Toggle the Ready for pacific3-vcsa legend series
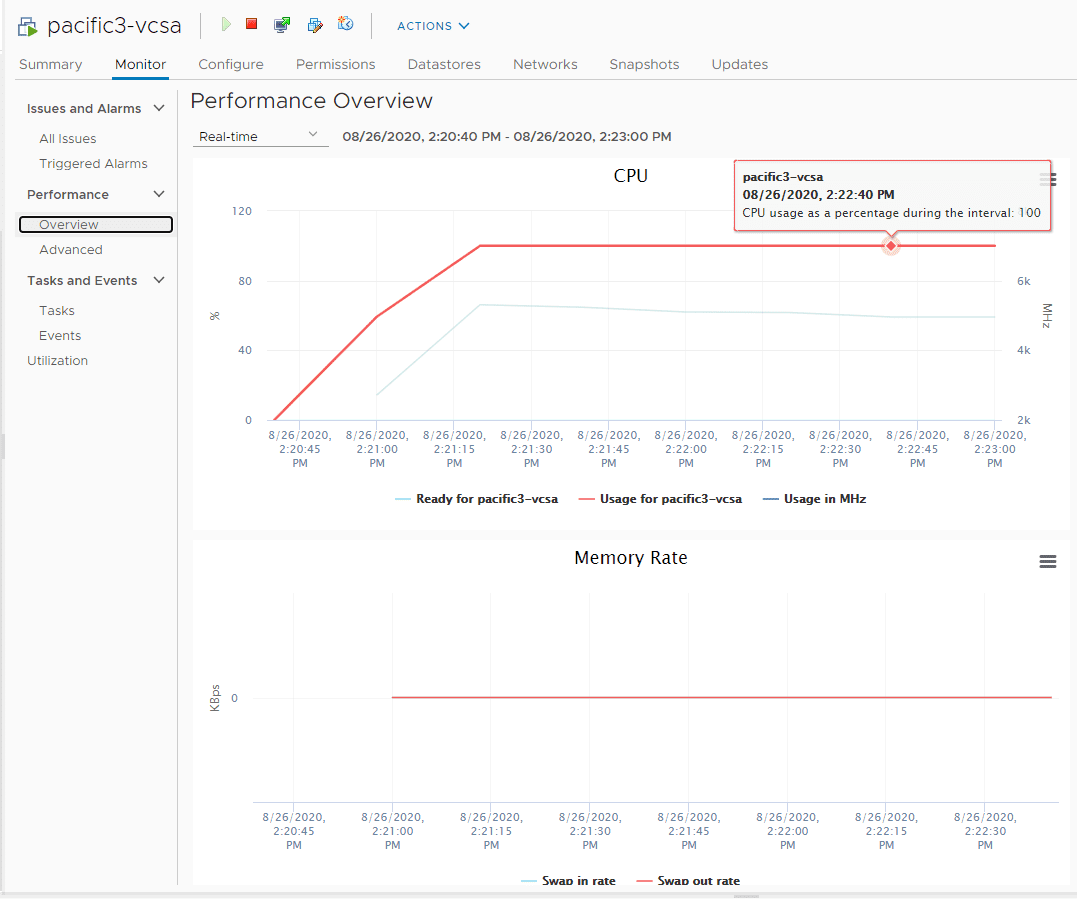This screenshot has width=1077, height=899. coord(486,498)
